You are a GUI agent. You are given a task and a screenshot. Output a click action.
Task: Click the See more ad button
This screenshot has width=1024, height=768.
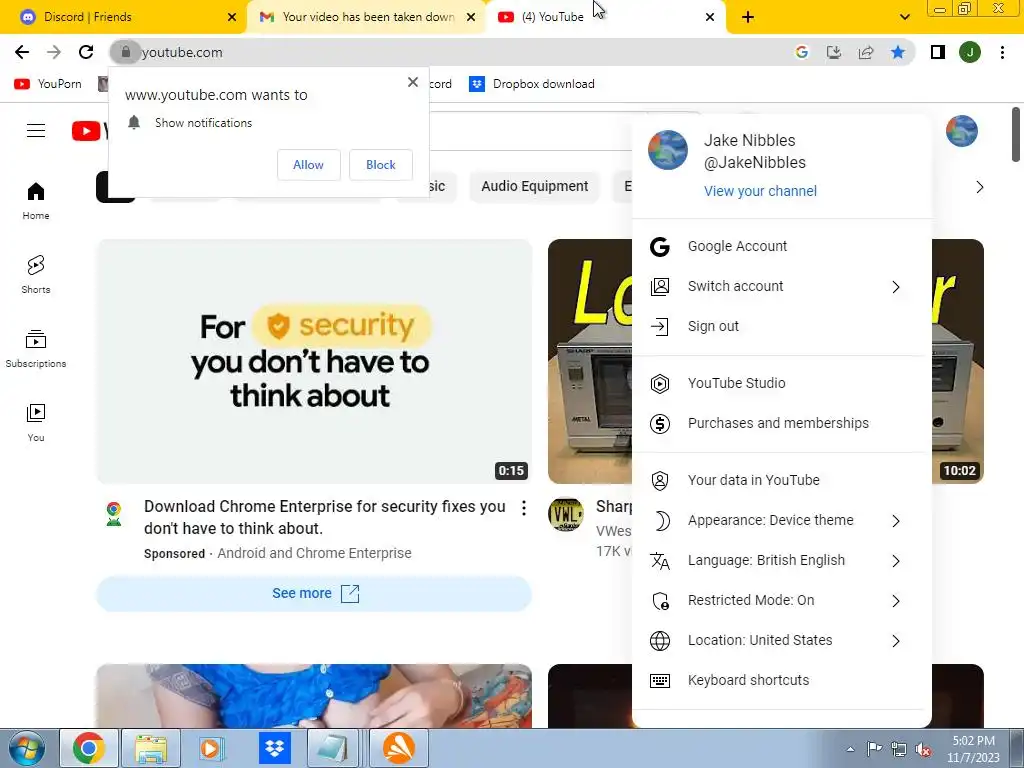314,593
